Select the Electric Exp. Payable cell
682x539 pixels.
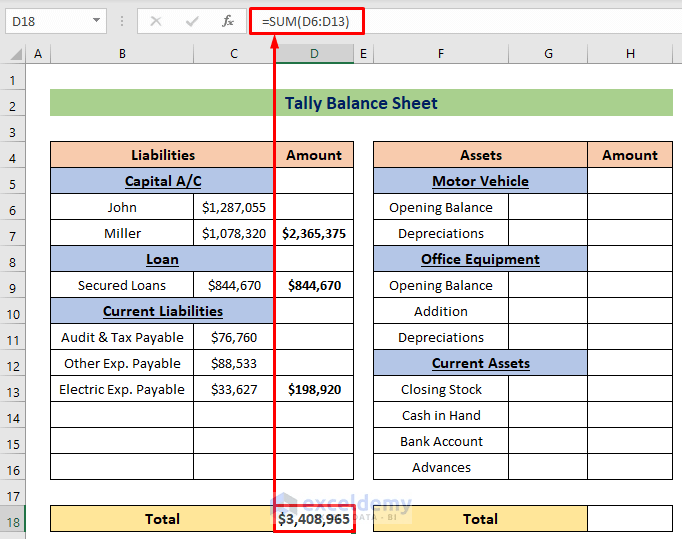pos(122,389)
